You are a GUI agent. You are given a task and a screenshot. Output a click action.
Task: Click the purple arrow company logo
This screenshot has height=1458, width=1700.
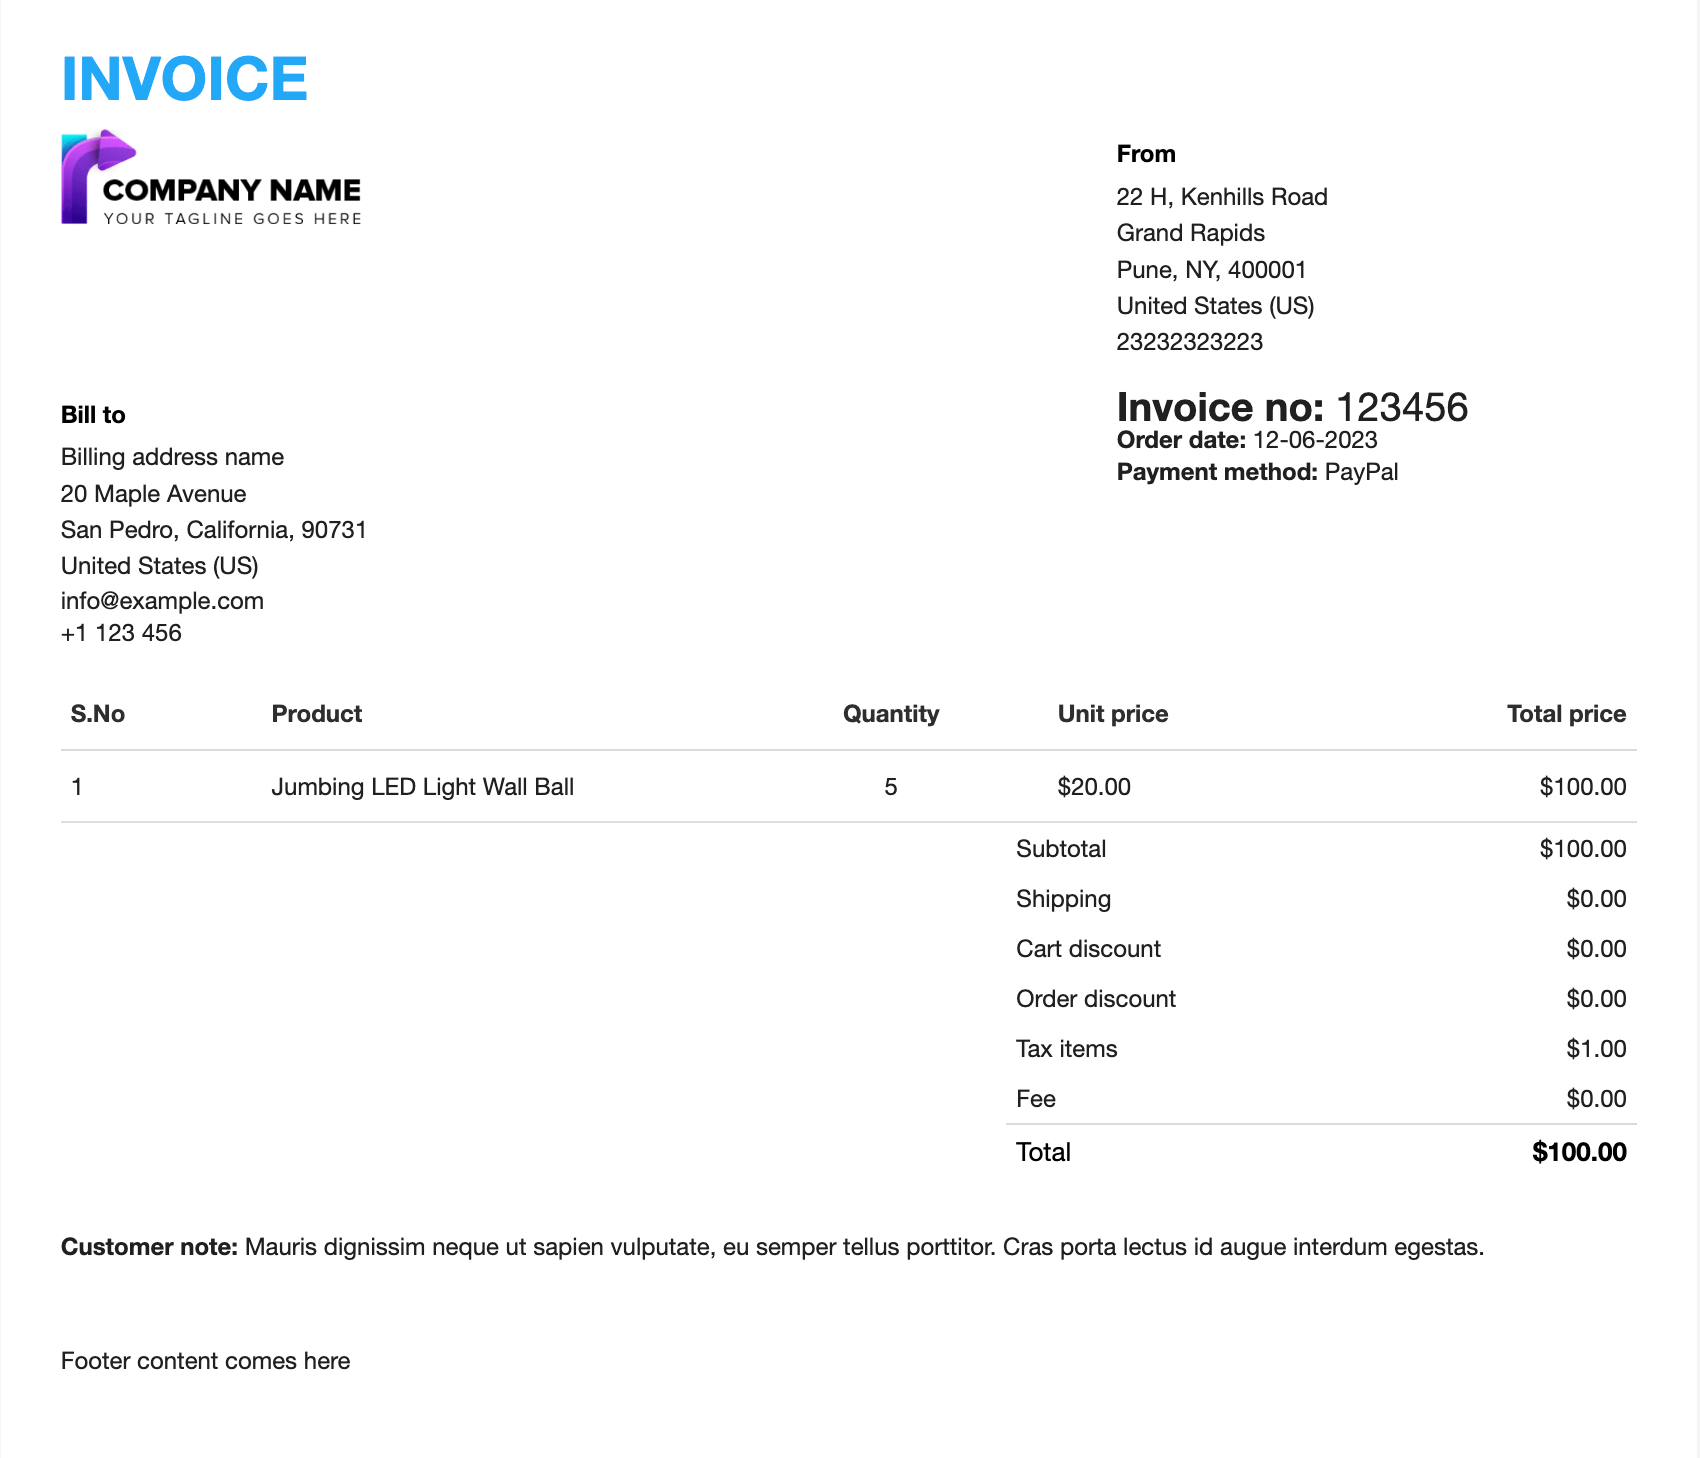(95, 176)
